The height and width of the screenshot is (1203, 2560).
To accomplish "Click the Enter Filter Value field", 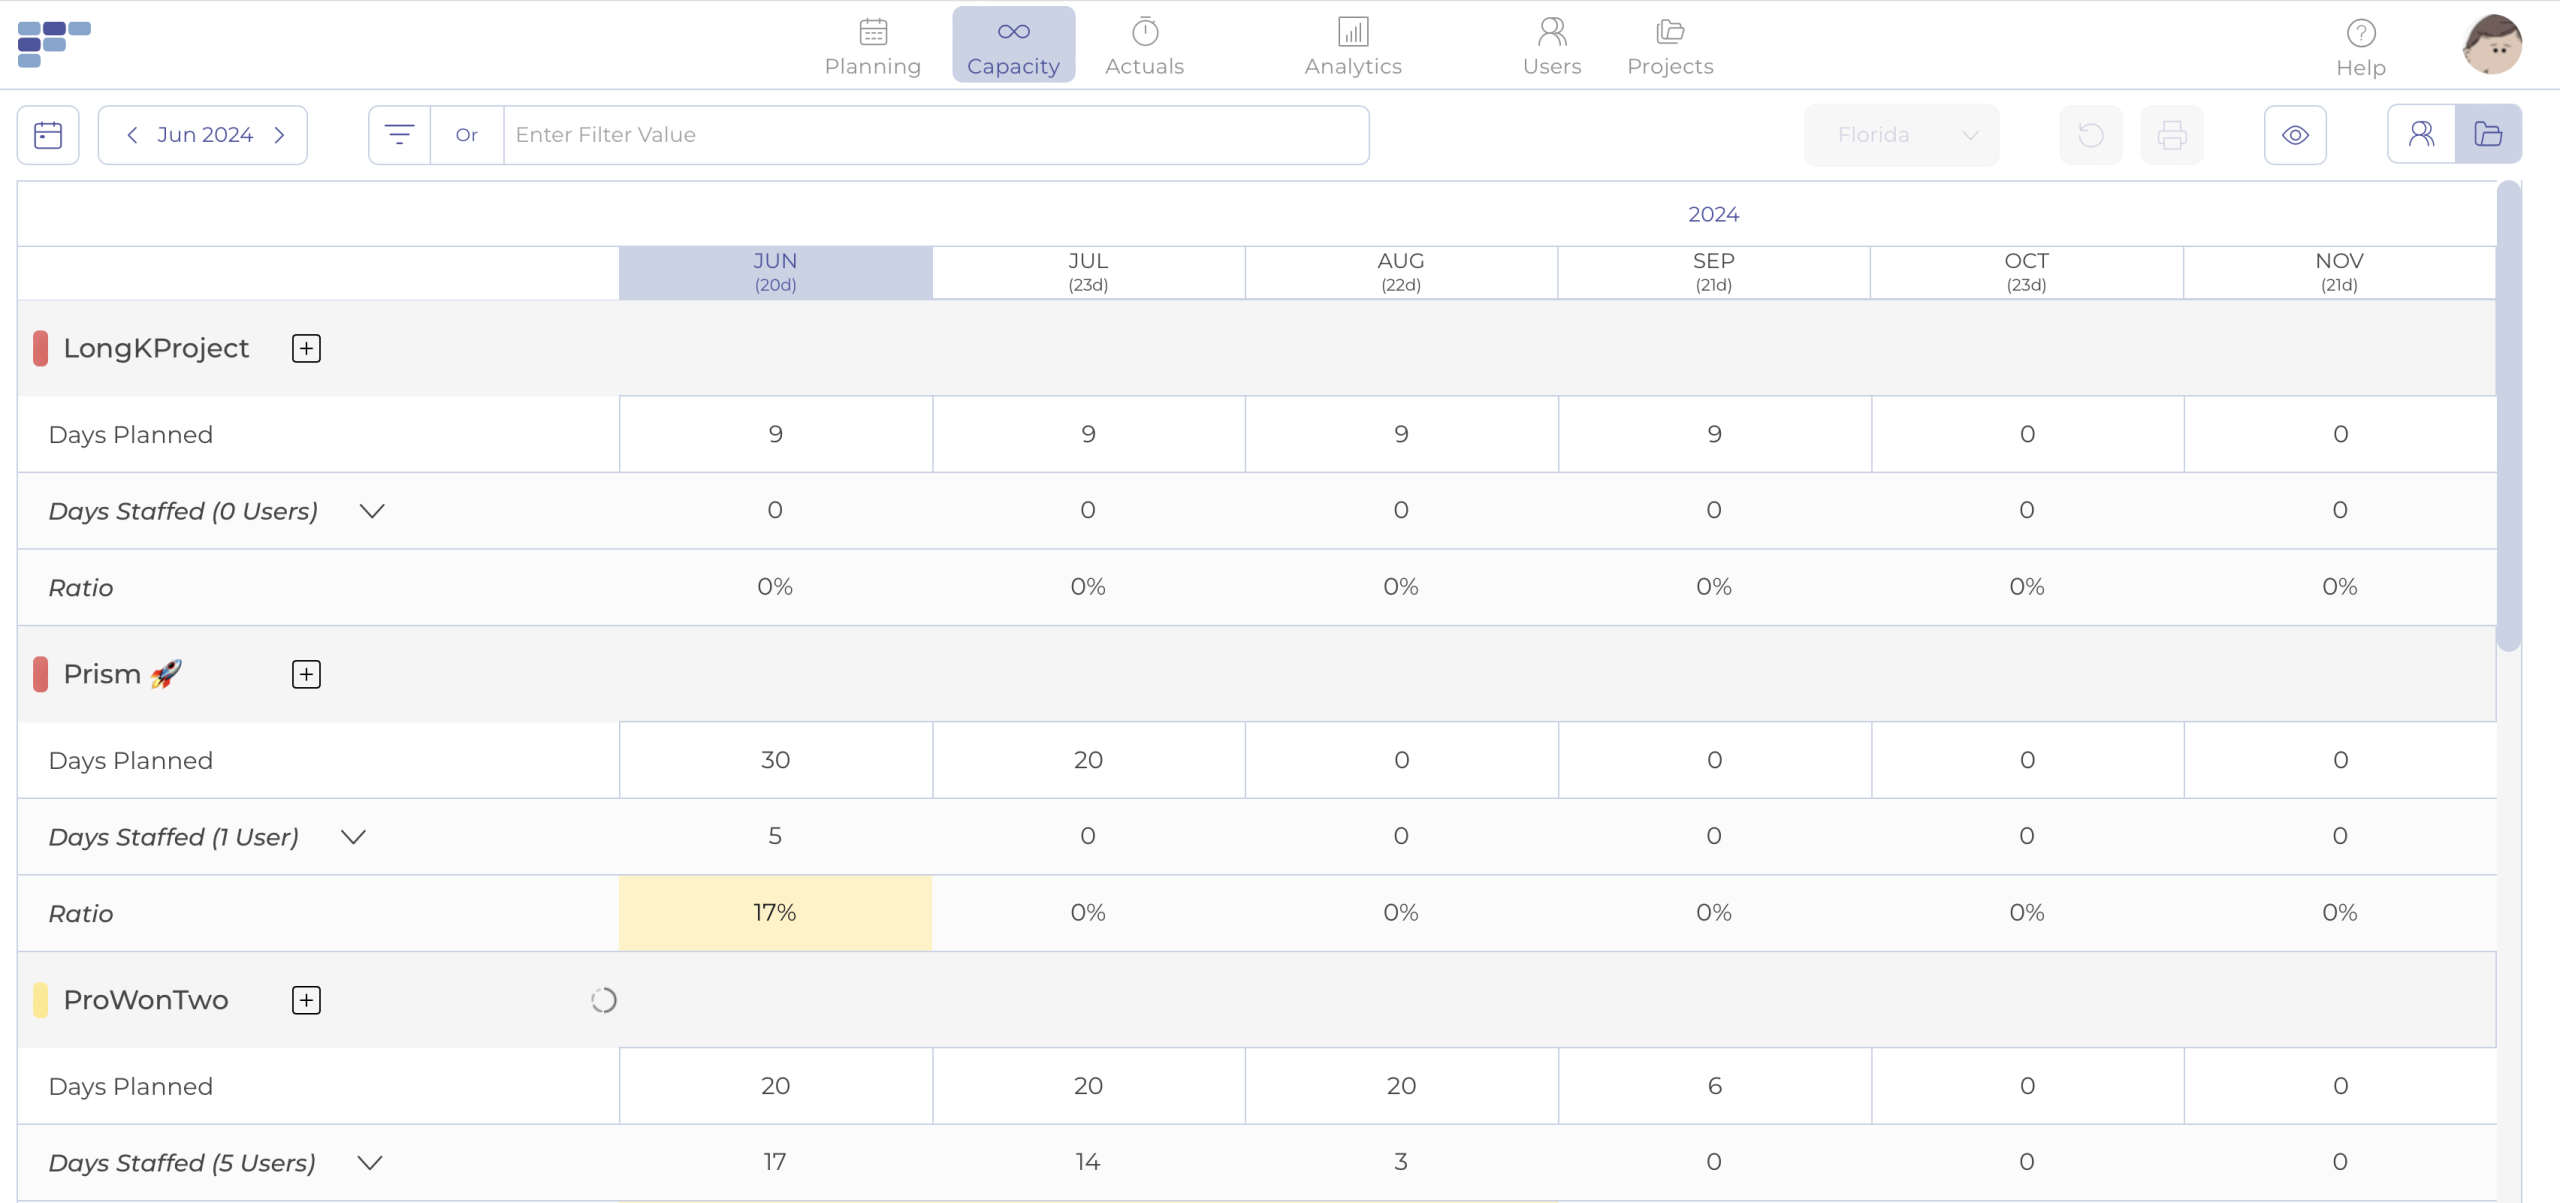I will 935,135.
